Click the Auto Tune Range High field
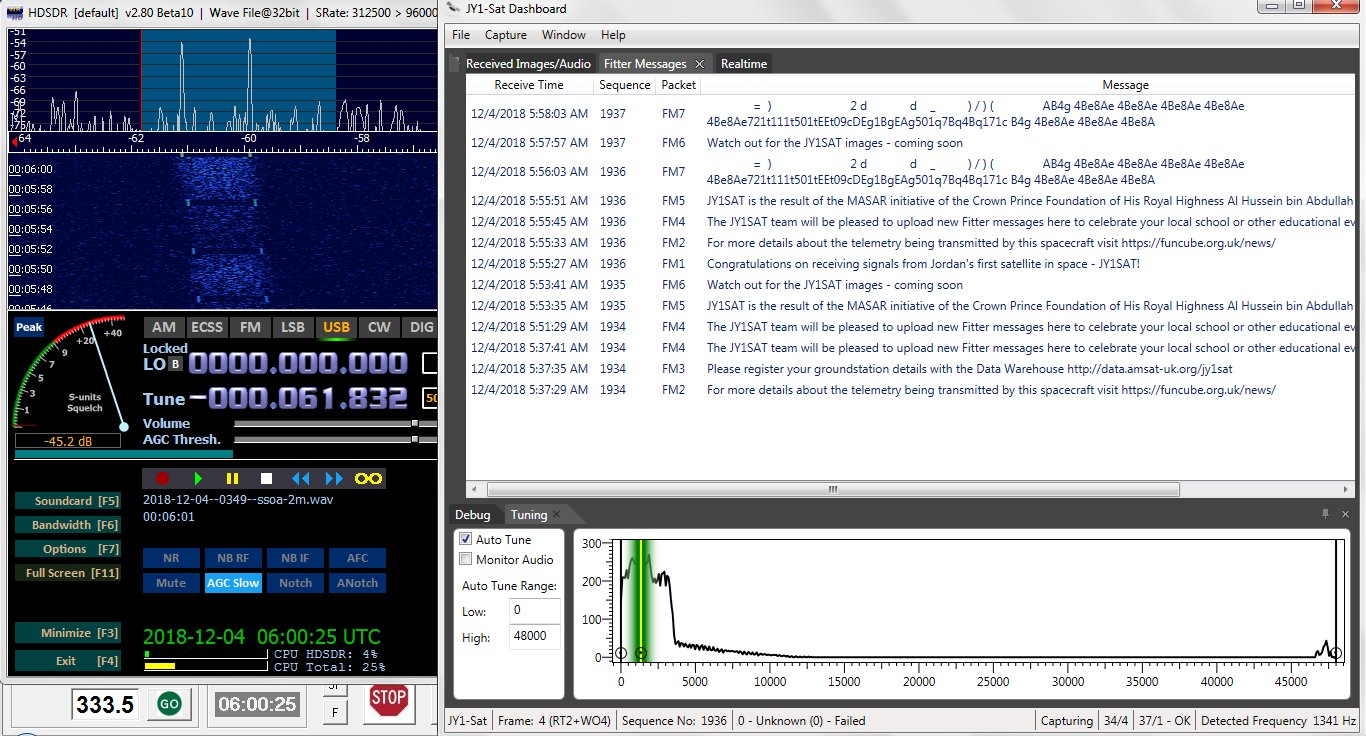The height and width of the screenshot is (736, 1366). coord(534,637)
